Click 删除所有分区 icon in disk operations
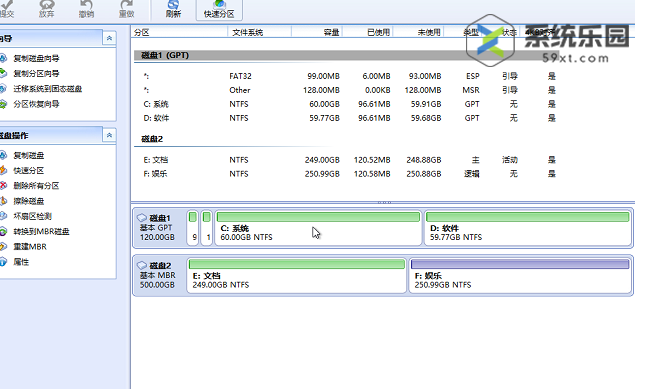This screenshot has height=389, width=652. coord(3,185)
